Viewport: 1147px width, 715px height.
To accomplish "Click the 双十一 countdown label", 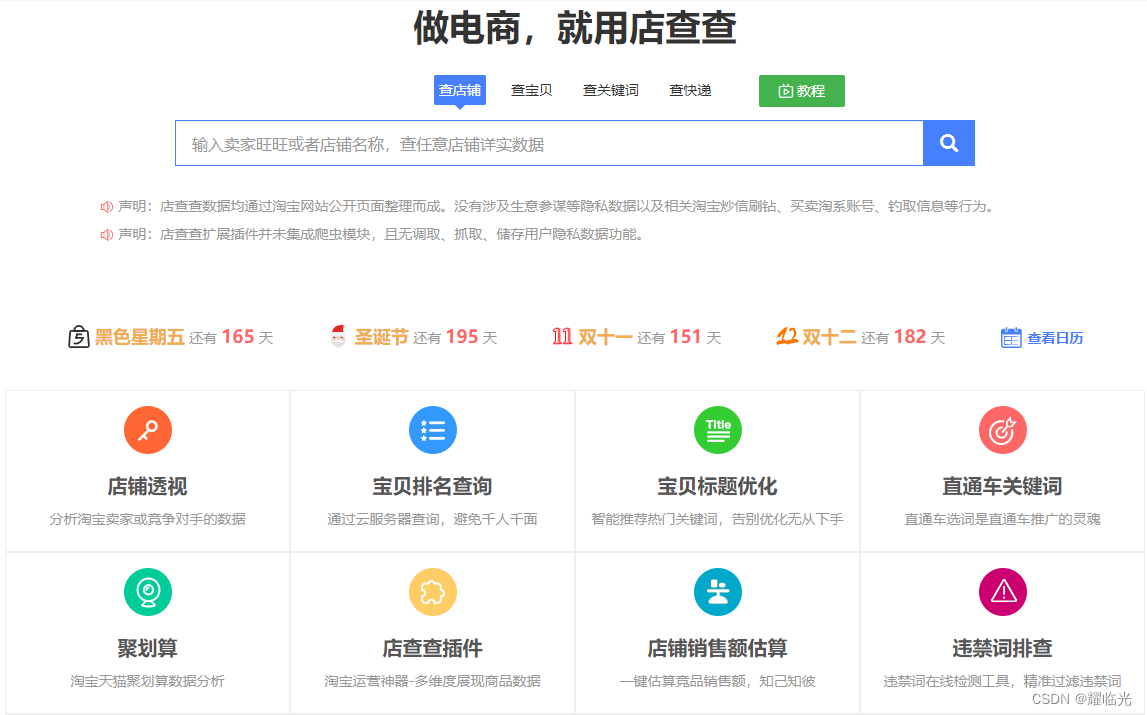I will [x=605, y=337].
